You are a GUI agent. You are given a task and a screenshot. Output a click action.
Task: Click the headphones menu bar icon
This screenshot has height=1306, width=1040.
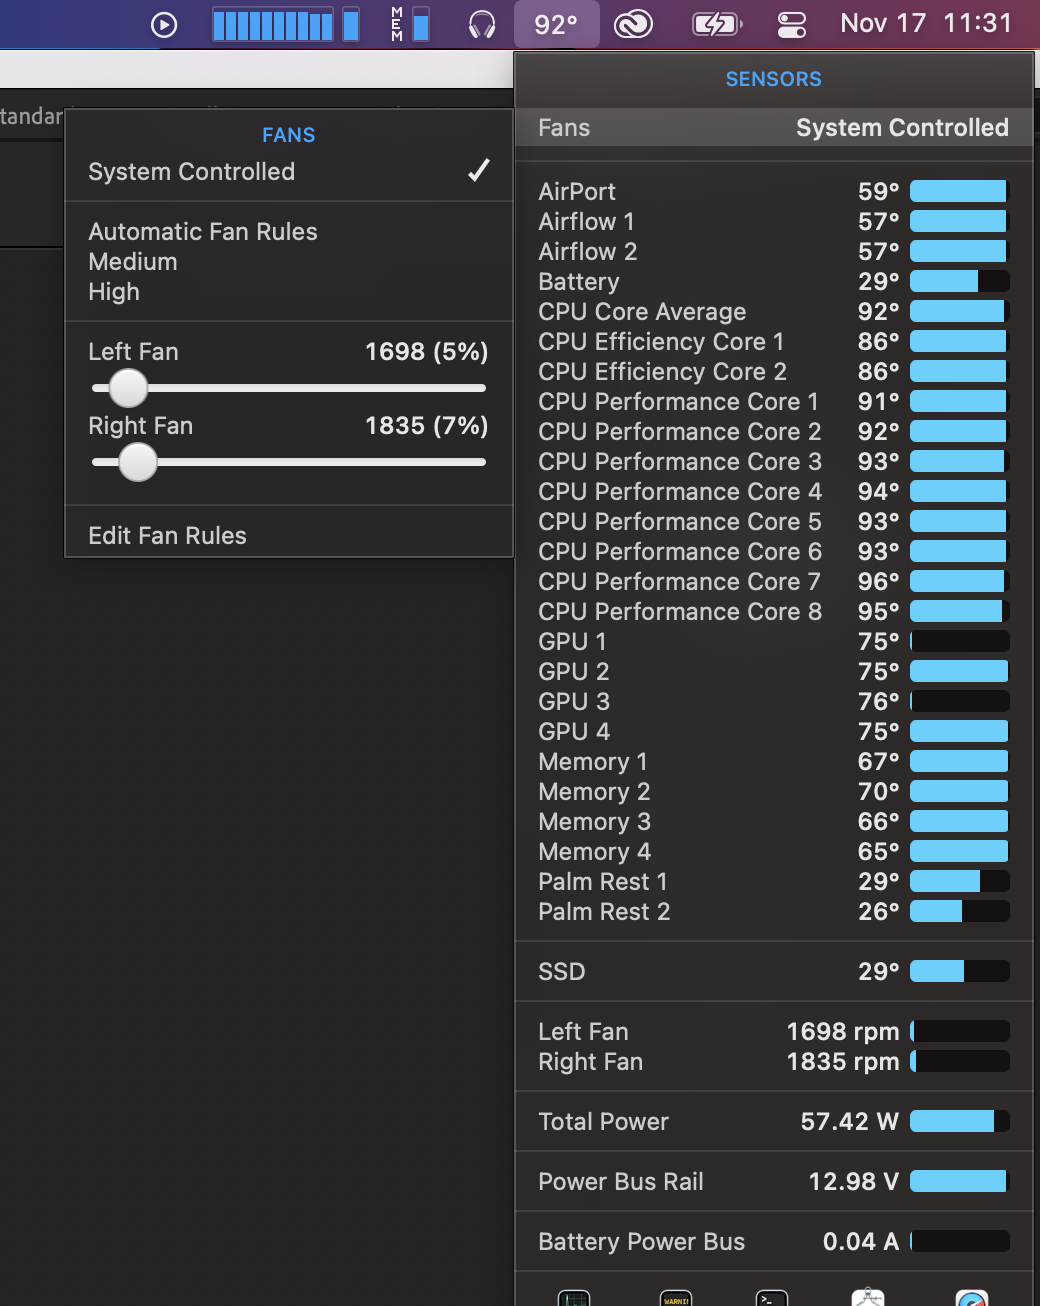[482, 25]
